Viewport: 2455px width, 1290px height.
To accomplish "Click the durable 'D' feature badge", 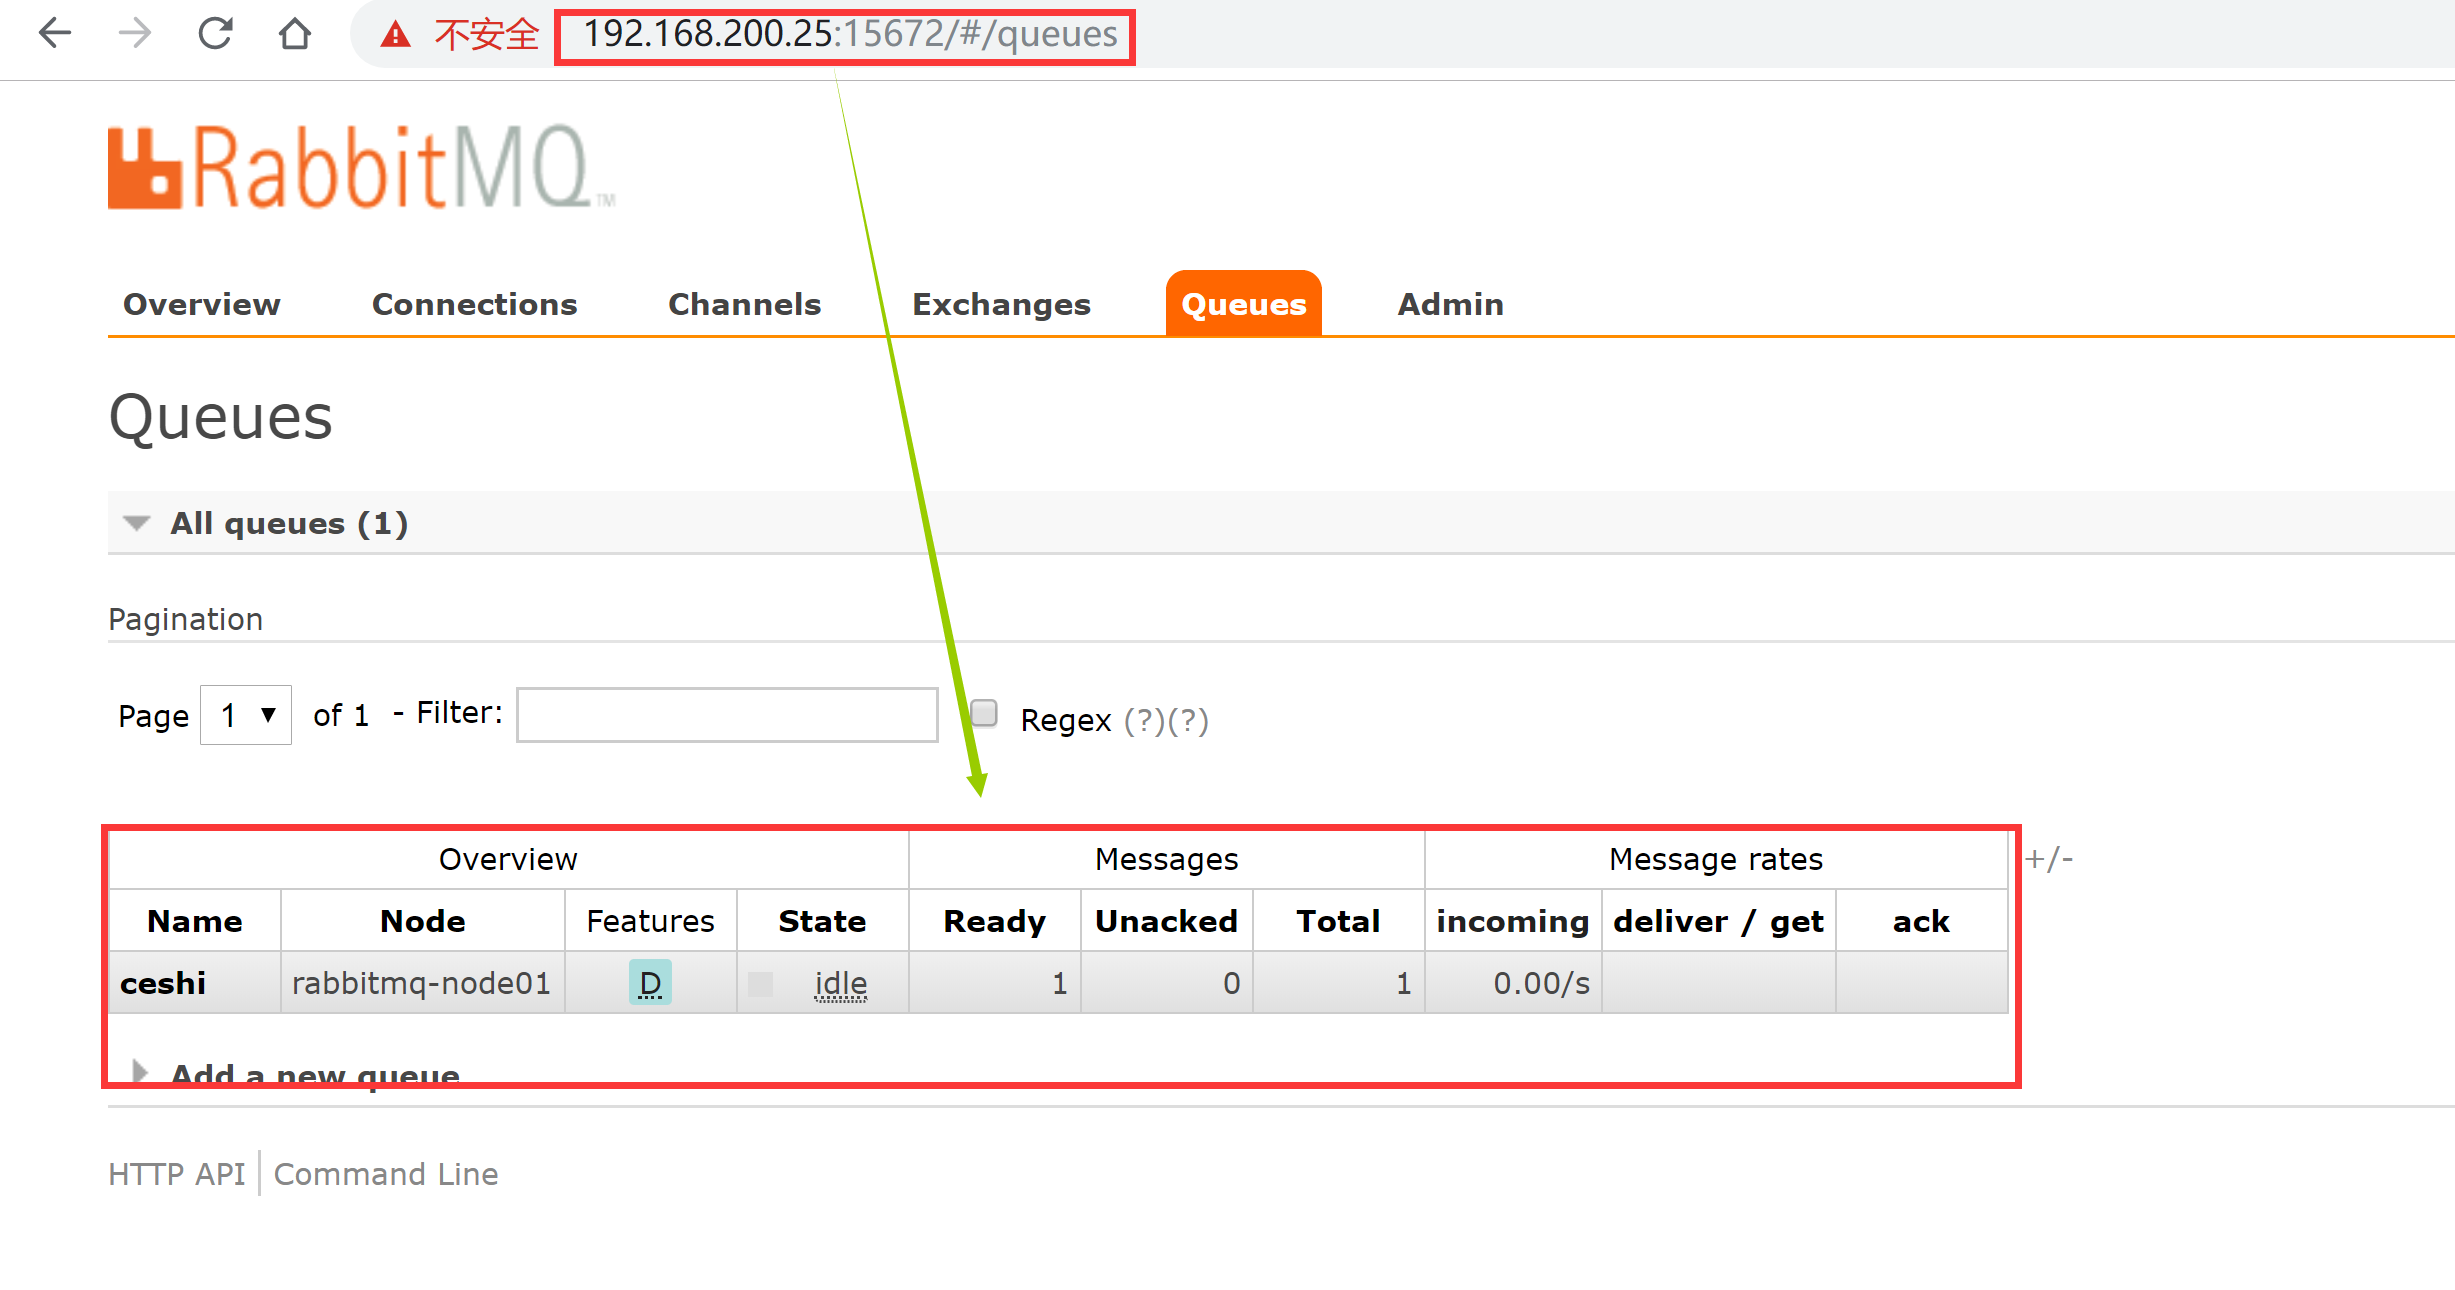I will tap(650, 983).
